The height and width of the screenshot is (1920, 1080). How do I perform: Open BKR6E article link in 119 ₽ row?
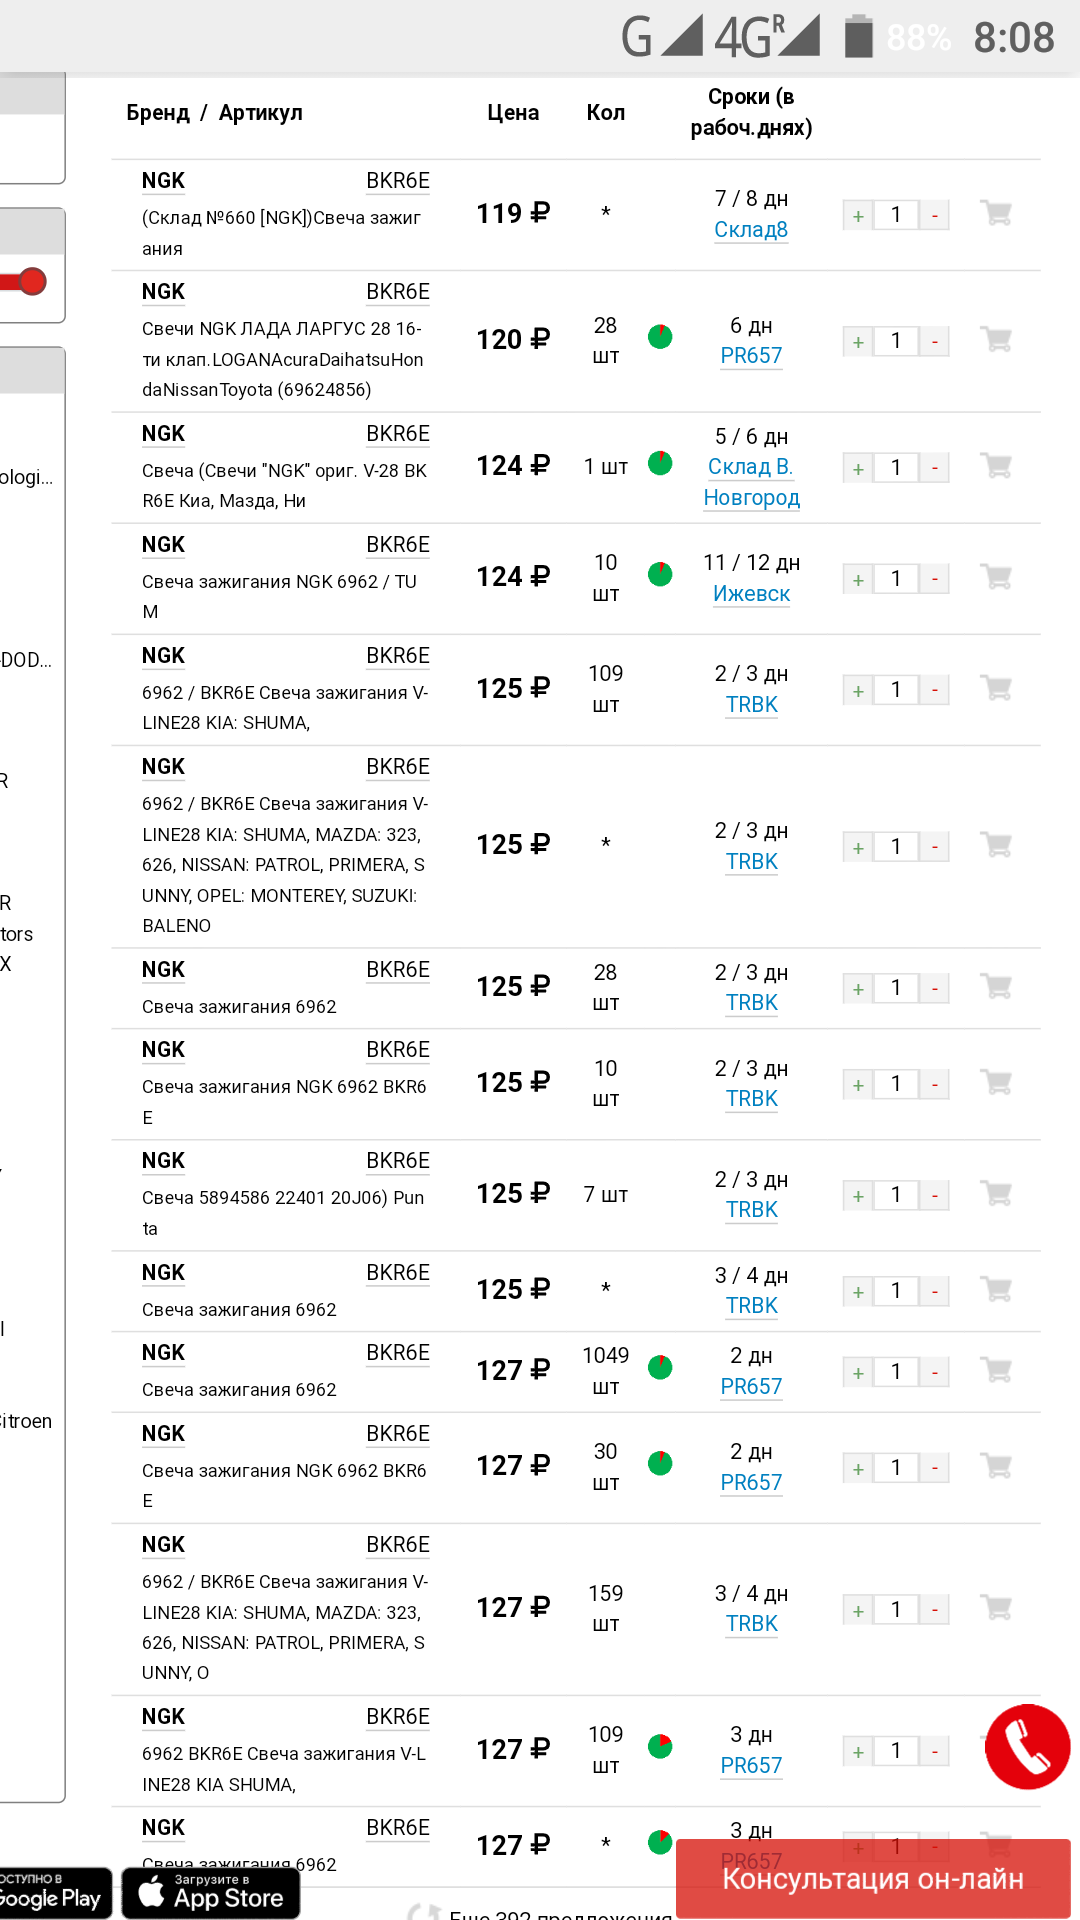tap(398, 181)
